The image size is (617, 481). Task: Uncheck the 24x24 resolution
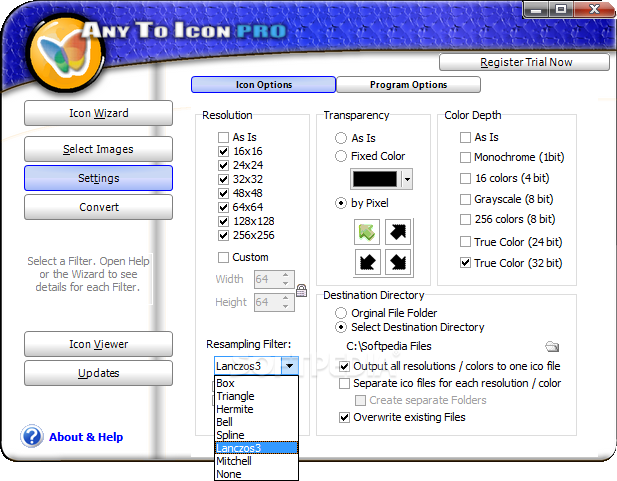(x=224, y=165)
